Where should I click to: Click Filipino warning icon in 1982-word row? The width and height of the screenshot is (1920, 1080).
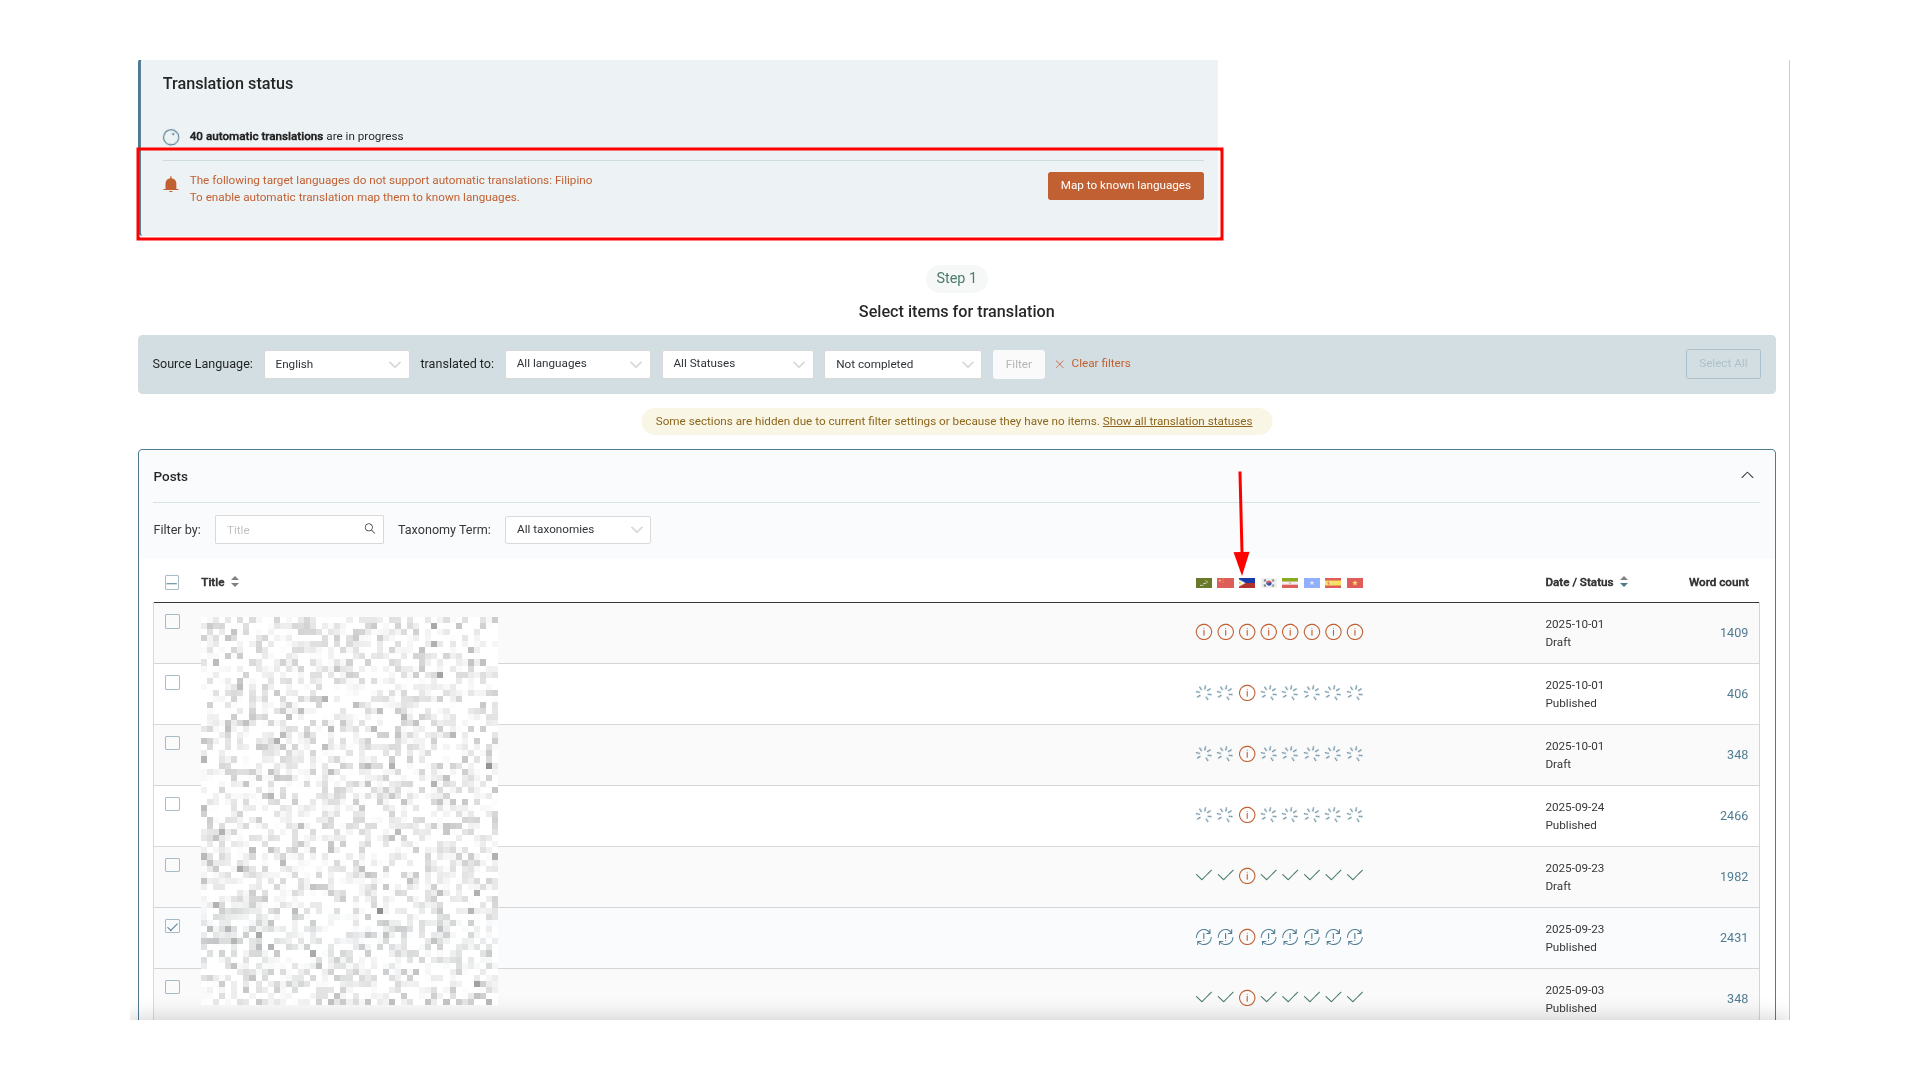[1247, 876]
